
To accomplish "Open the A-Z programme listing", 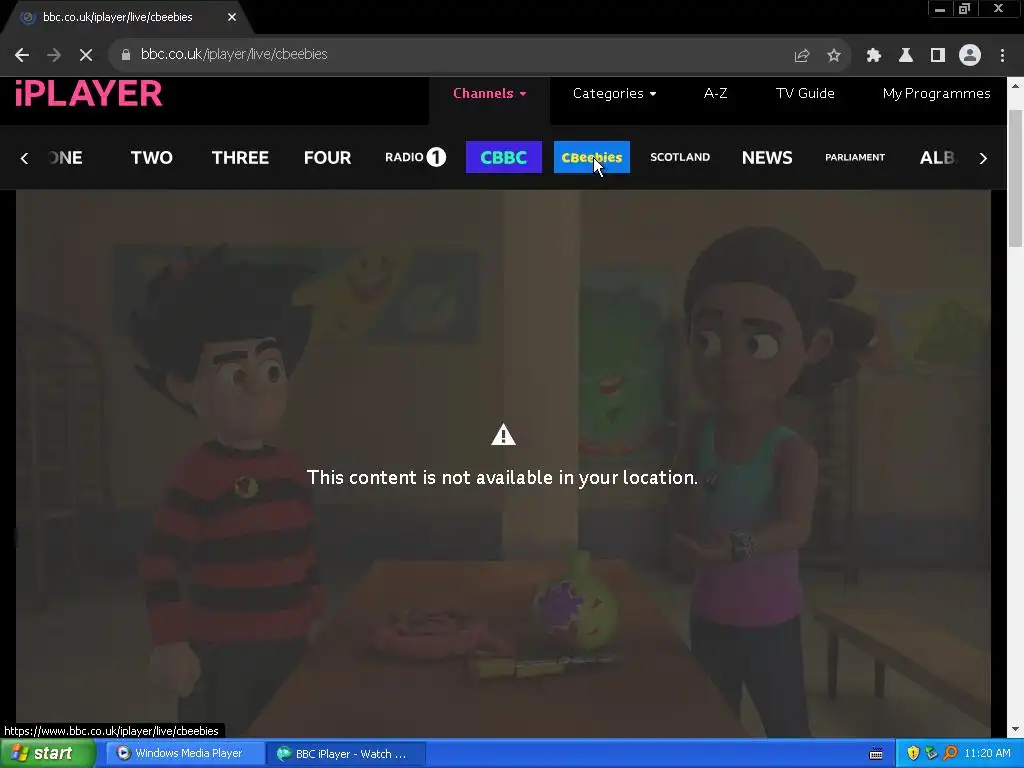I will tap(715, 93).
